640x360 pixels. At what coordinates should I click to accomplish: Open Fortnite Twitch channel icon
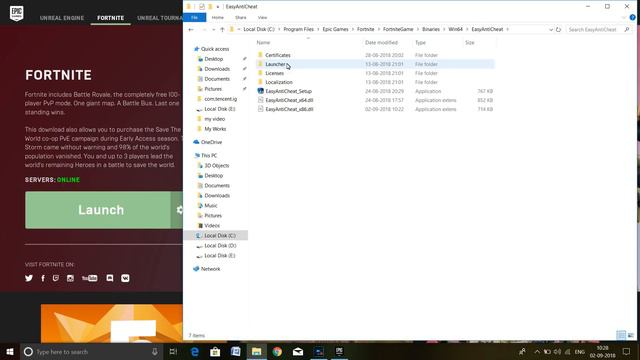point(56,278)
